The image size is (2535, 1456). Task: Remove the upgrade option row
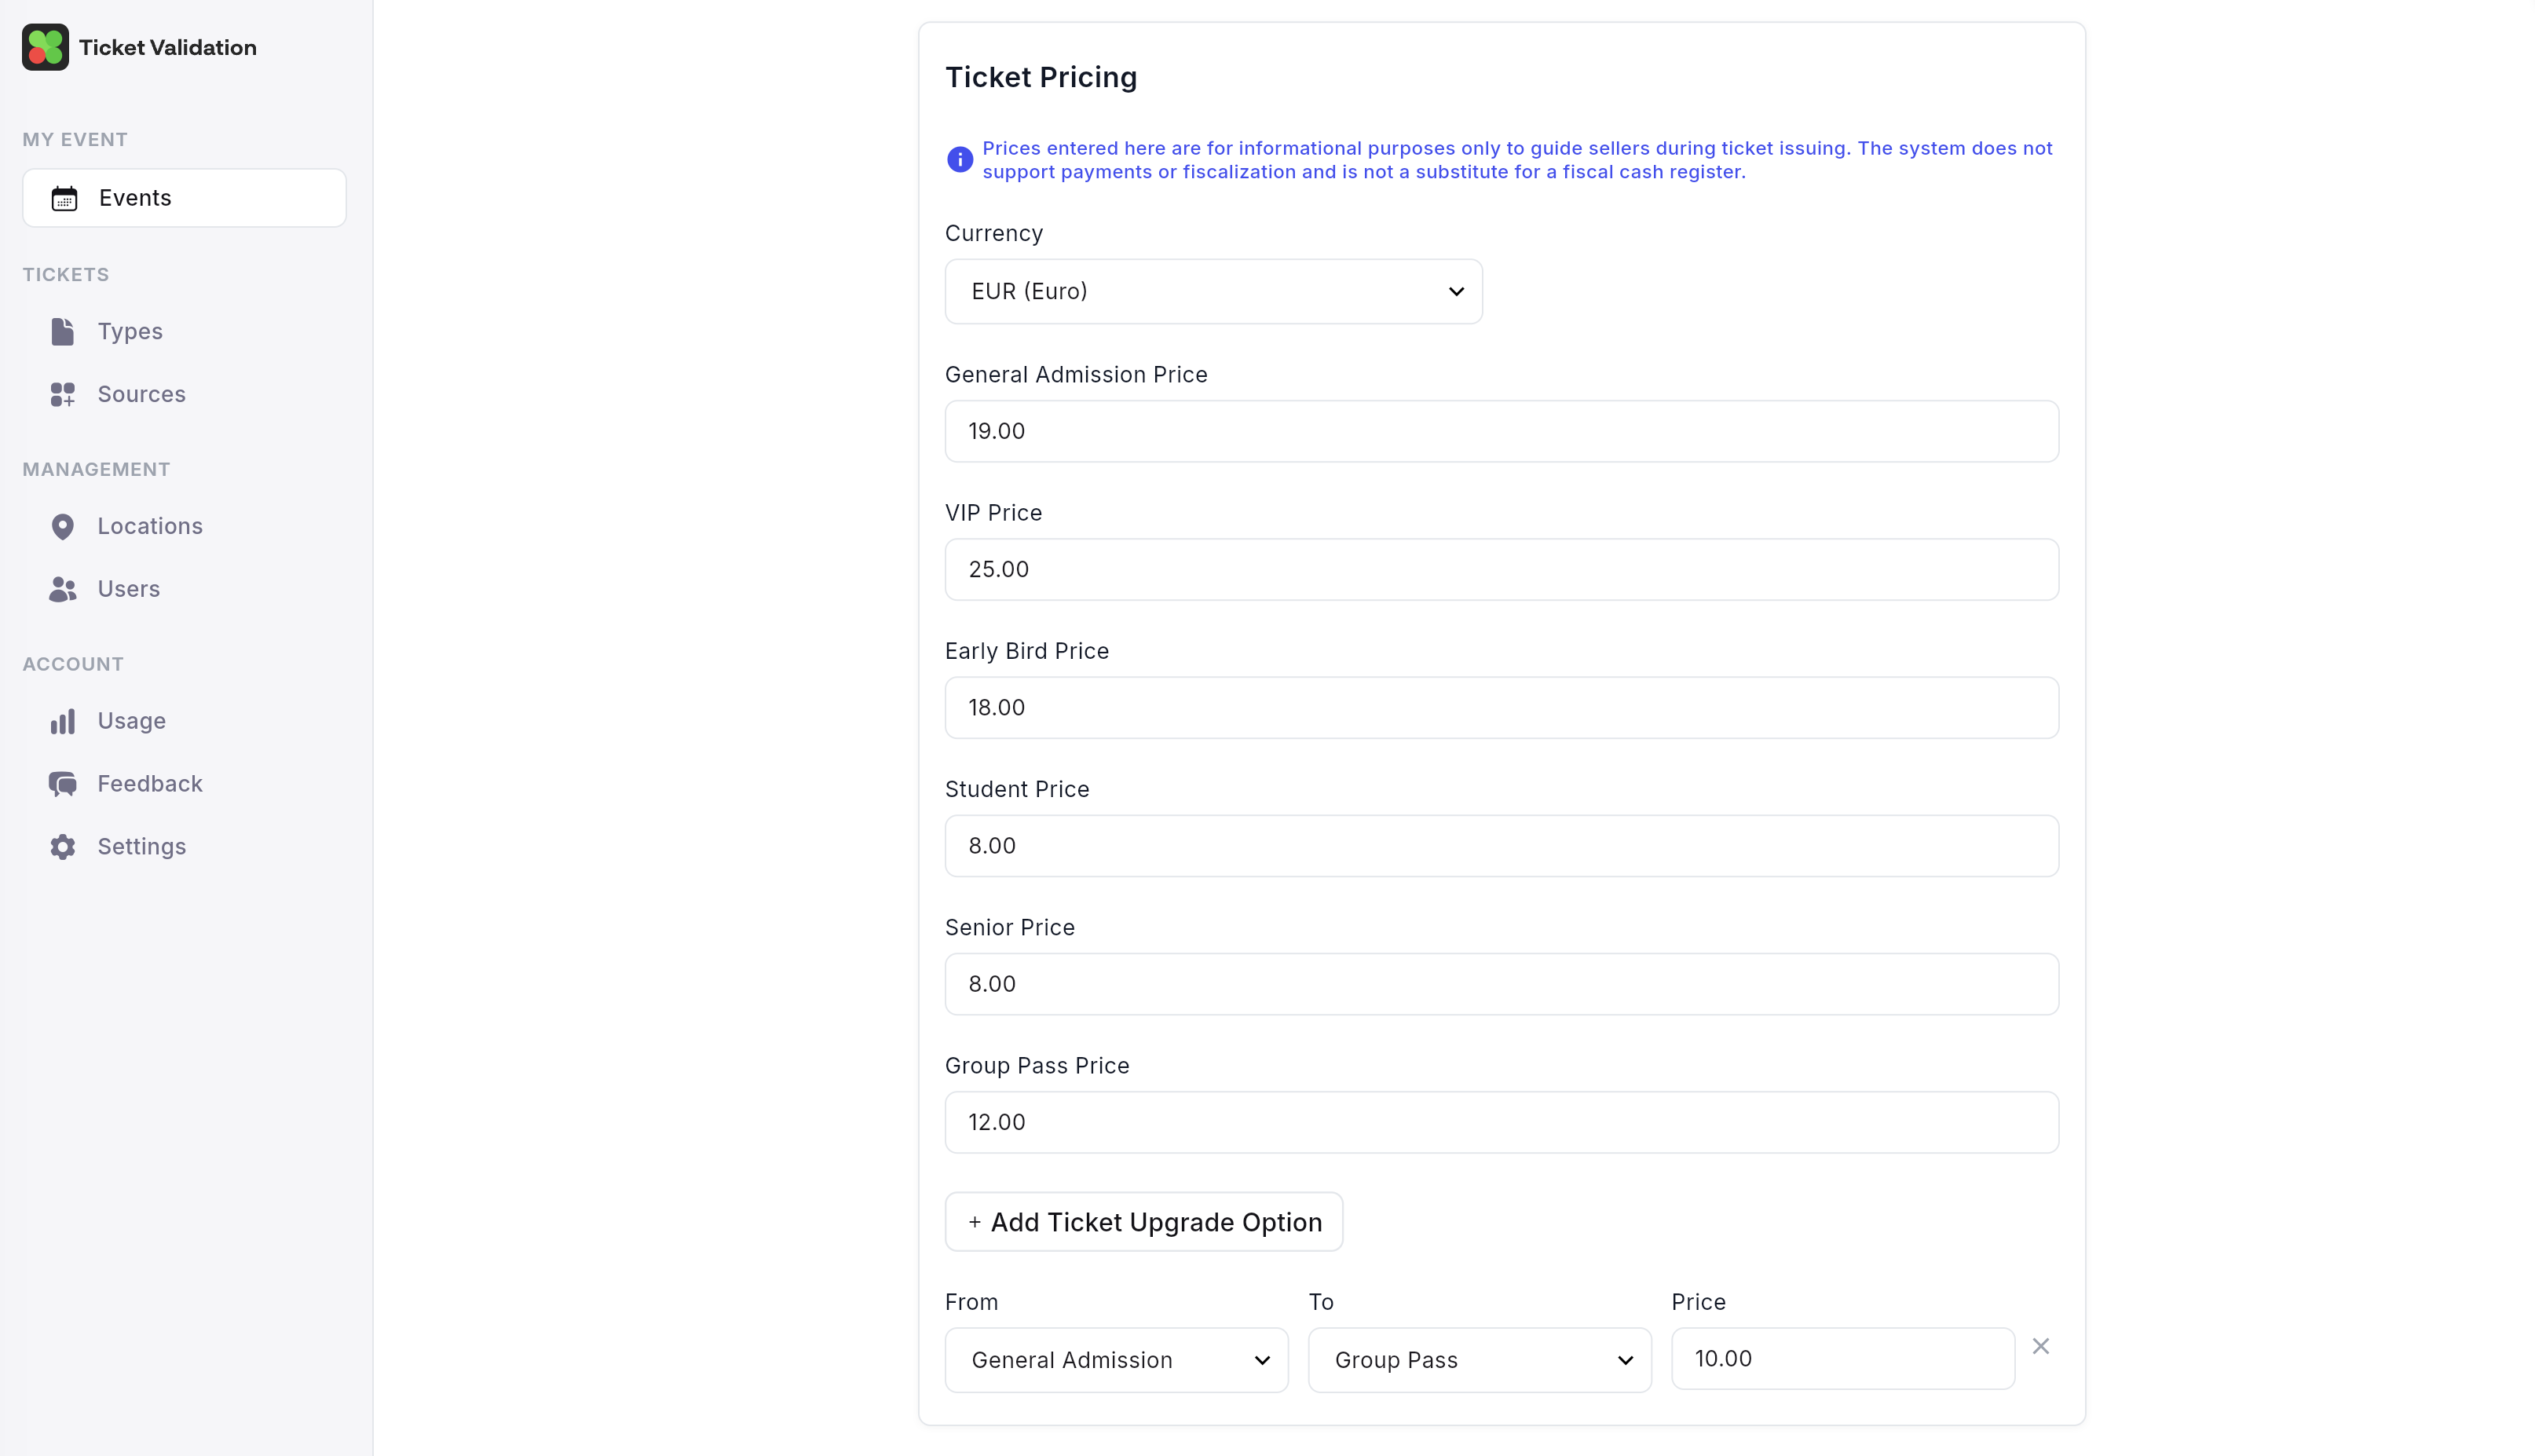[2040, 1346]
